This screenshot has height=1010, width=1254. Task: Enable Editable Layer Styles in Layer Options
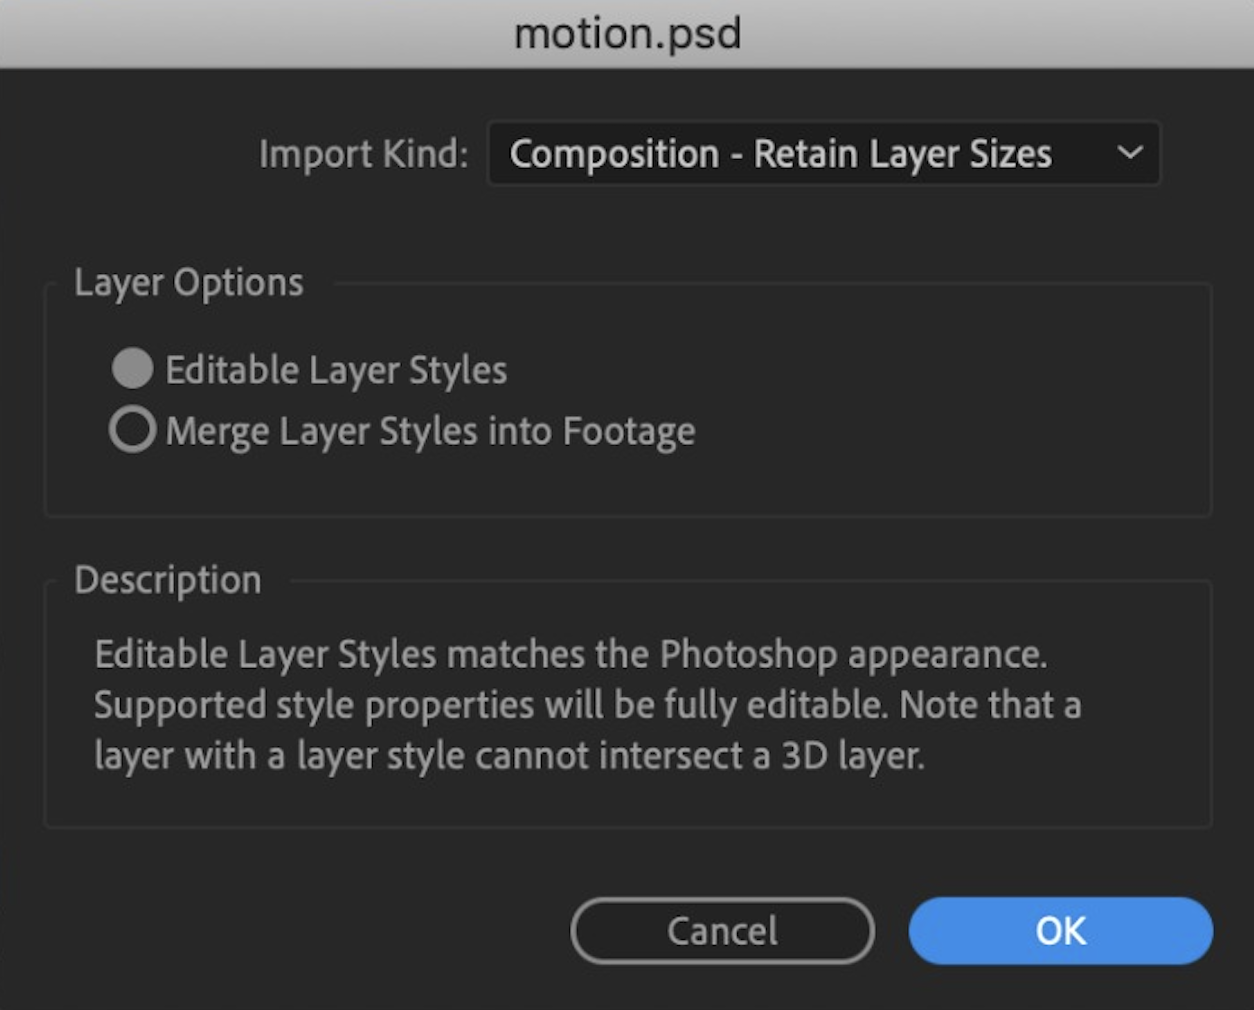[131, 369]
